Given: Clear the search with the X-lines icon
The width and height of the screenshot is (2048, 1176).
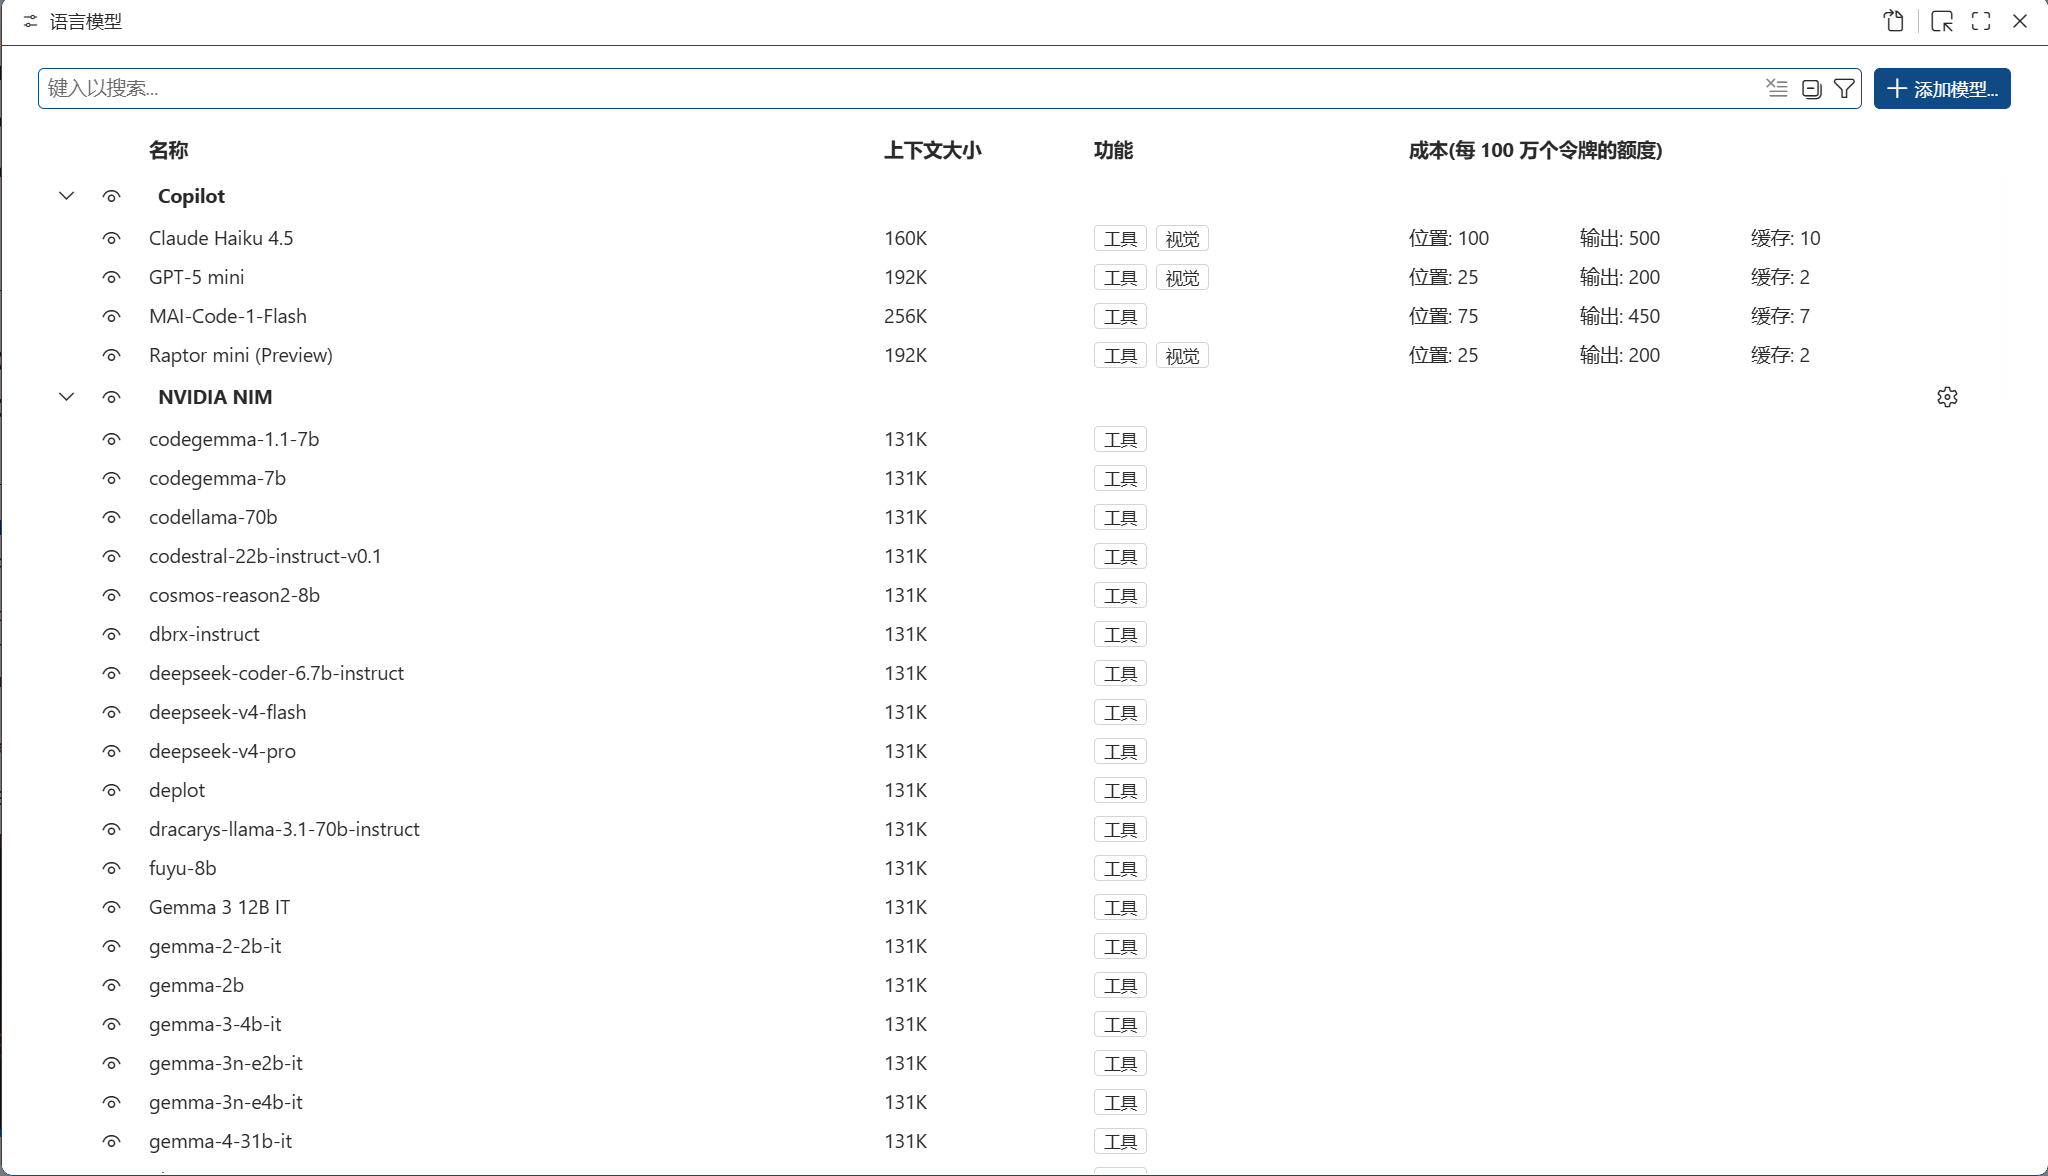Looking at the screenshot, I should (x=1777, y=88).
